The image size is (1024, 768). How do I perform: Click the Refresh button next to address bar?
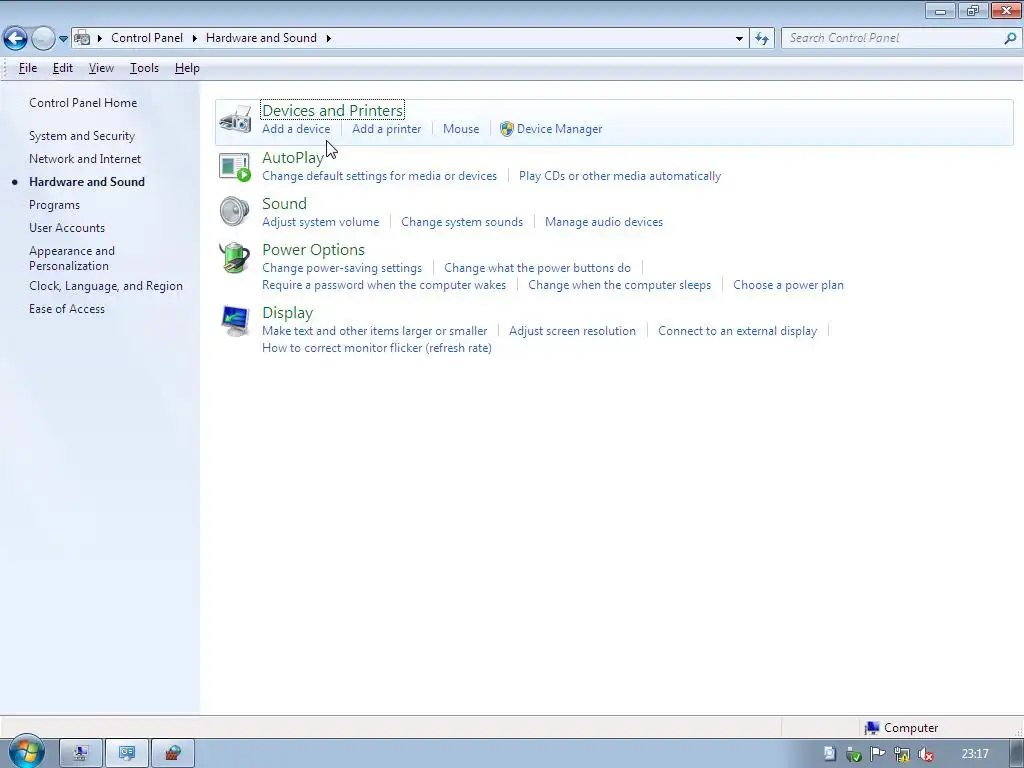[x=761, y=39]
